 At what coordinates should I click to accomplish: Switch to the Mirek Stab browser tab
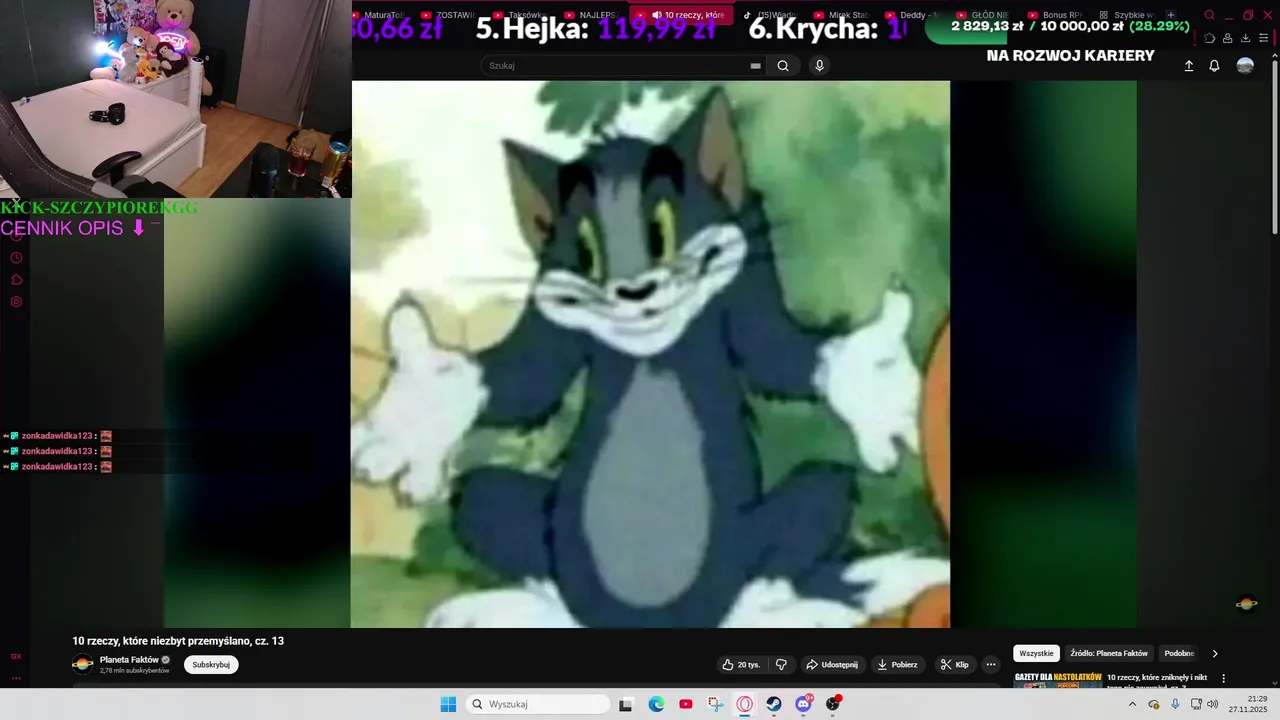[x=841, y=15]
